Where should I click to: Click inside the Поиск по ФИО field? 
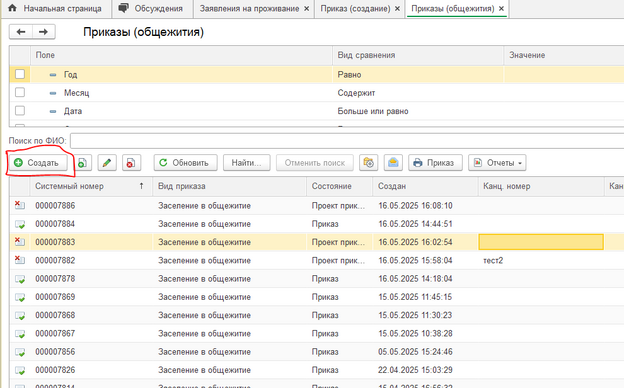click(x=347, y=140)
